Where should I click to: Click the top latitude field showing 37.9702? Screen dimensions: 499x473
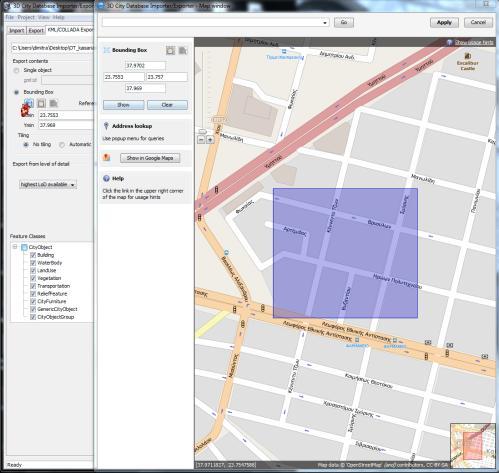point(145,66)
